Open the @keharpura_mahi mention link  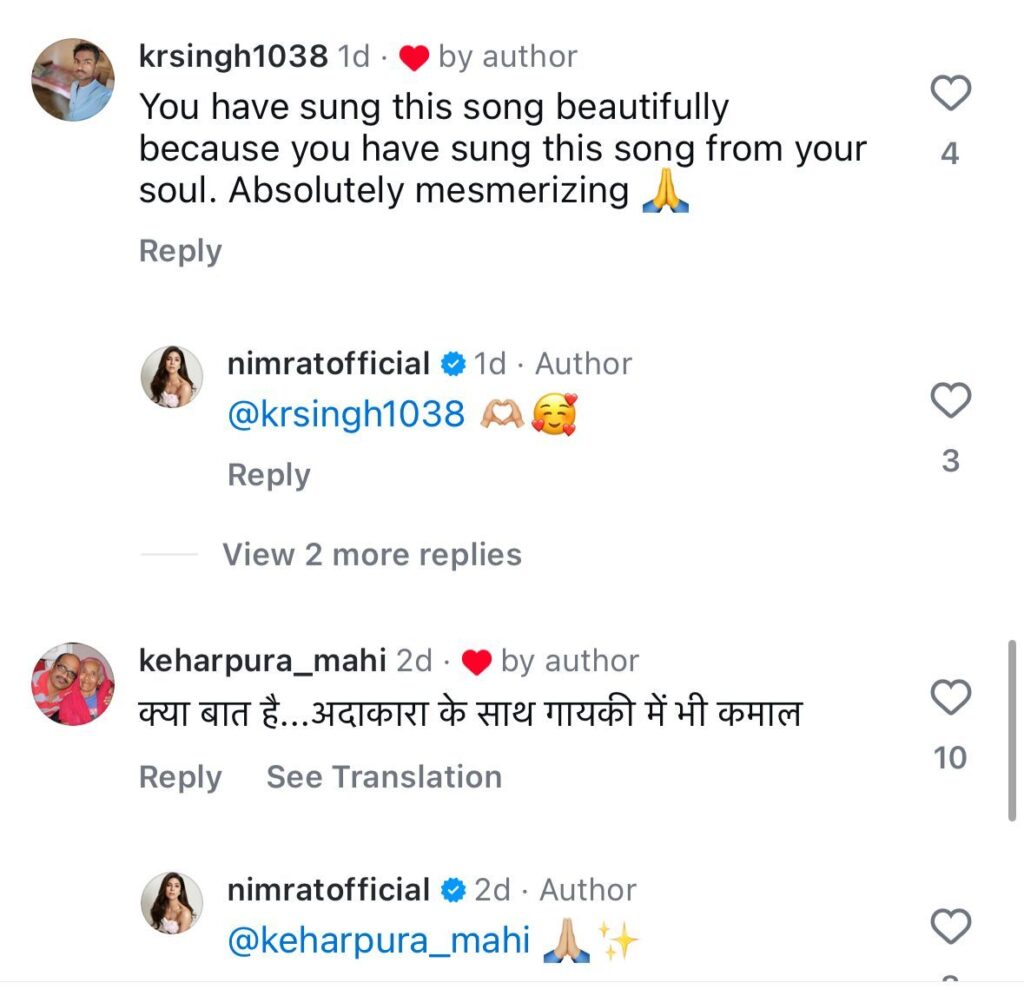[x=378, y=940]
